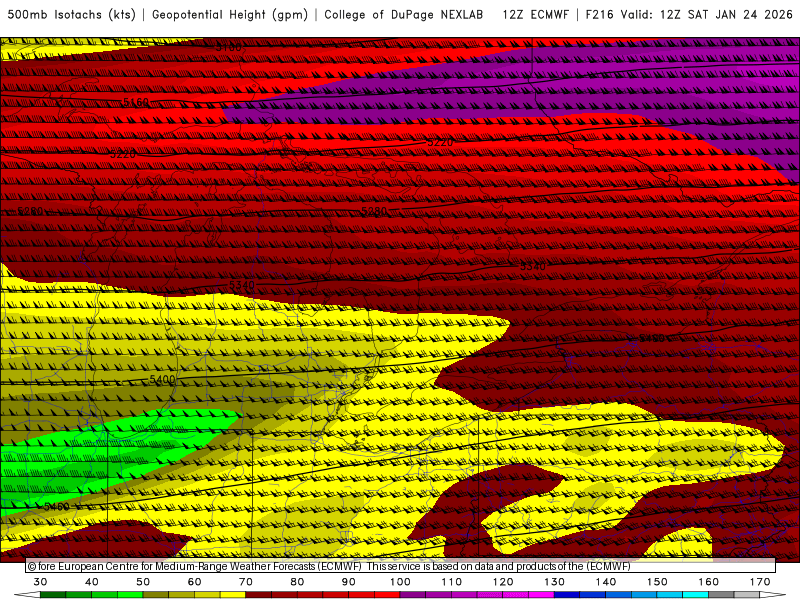
Task: Pick the magenta swatch just before 130
Action: point(541,595)
